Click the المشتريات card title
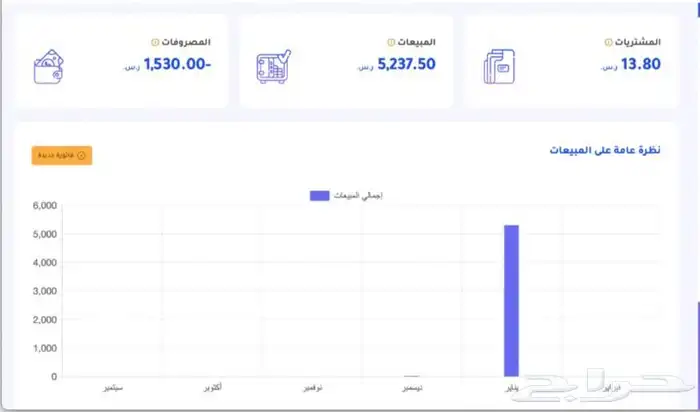This screenshot has width=700, height=412. (638, 42)
